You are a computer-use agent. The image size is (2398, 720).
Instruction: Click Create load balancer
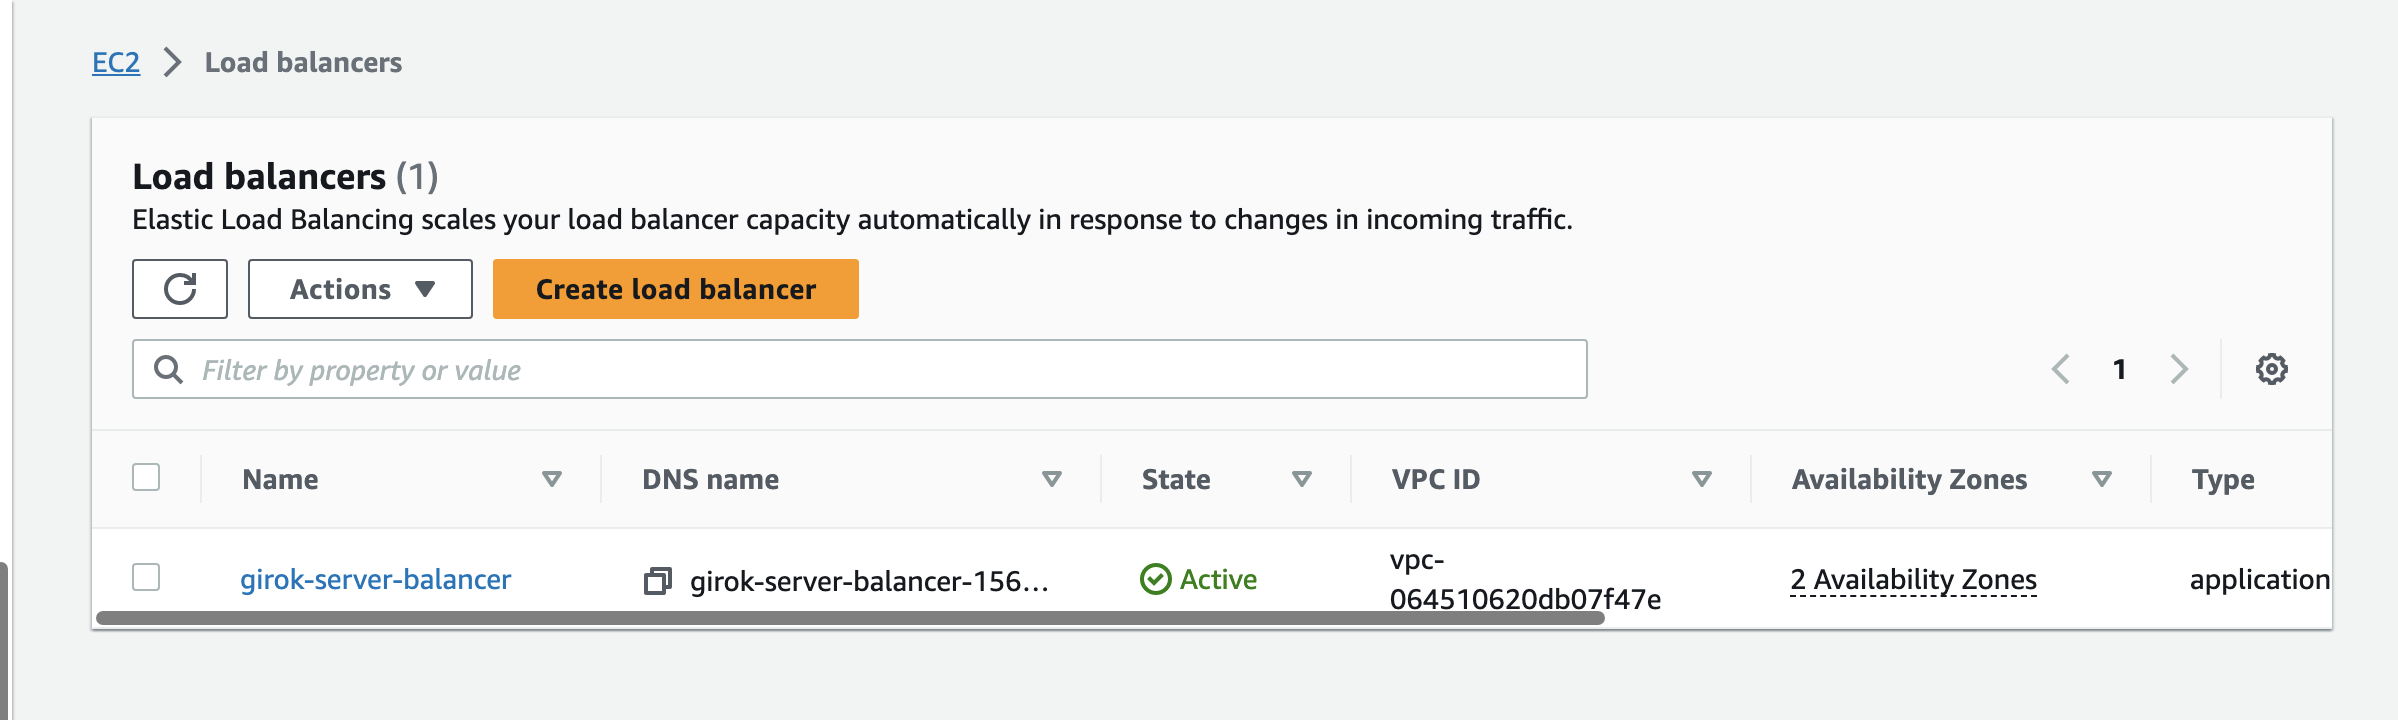point(675,289)
